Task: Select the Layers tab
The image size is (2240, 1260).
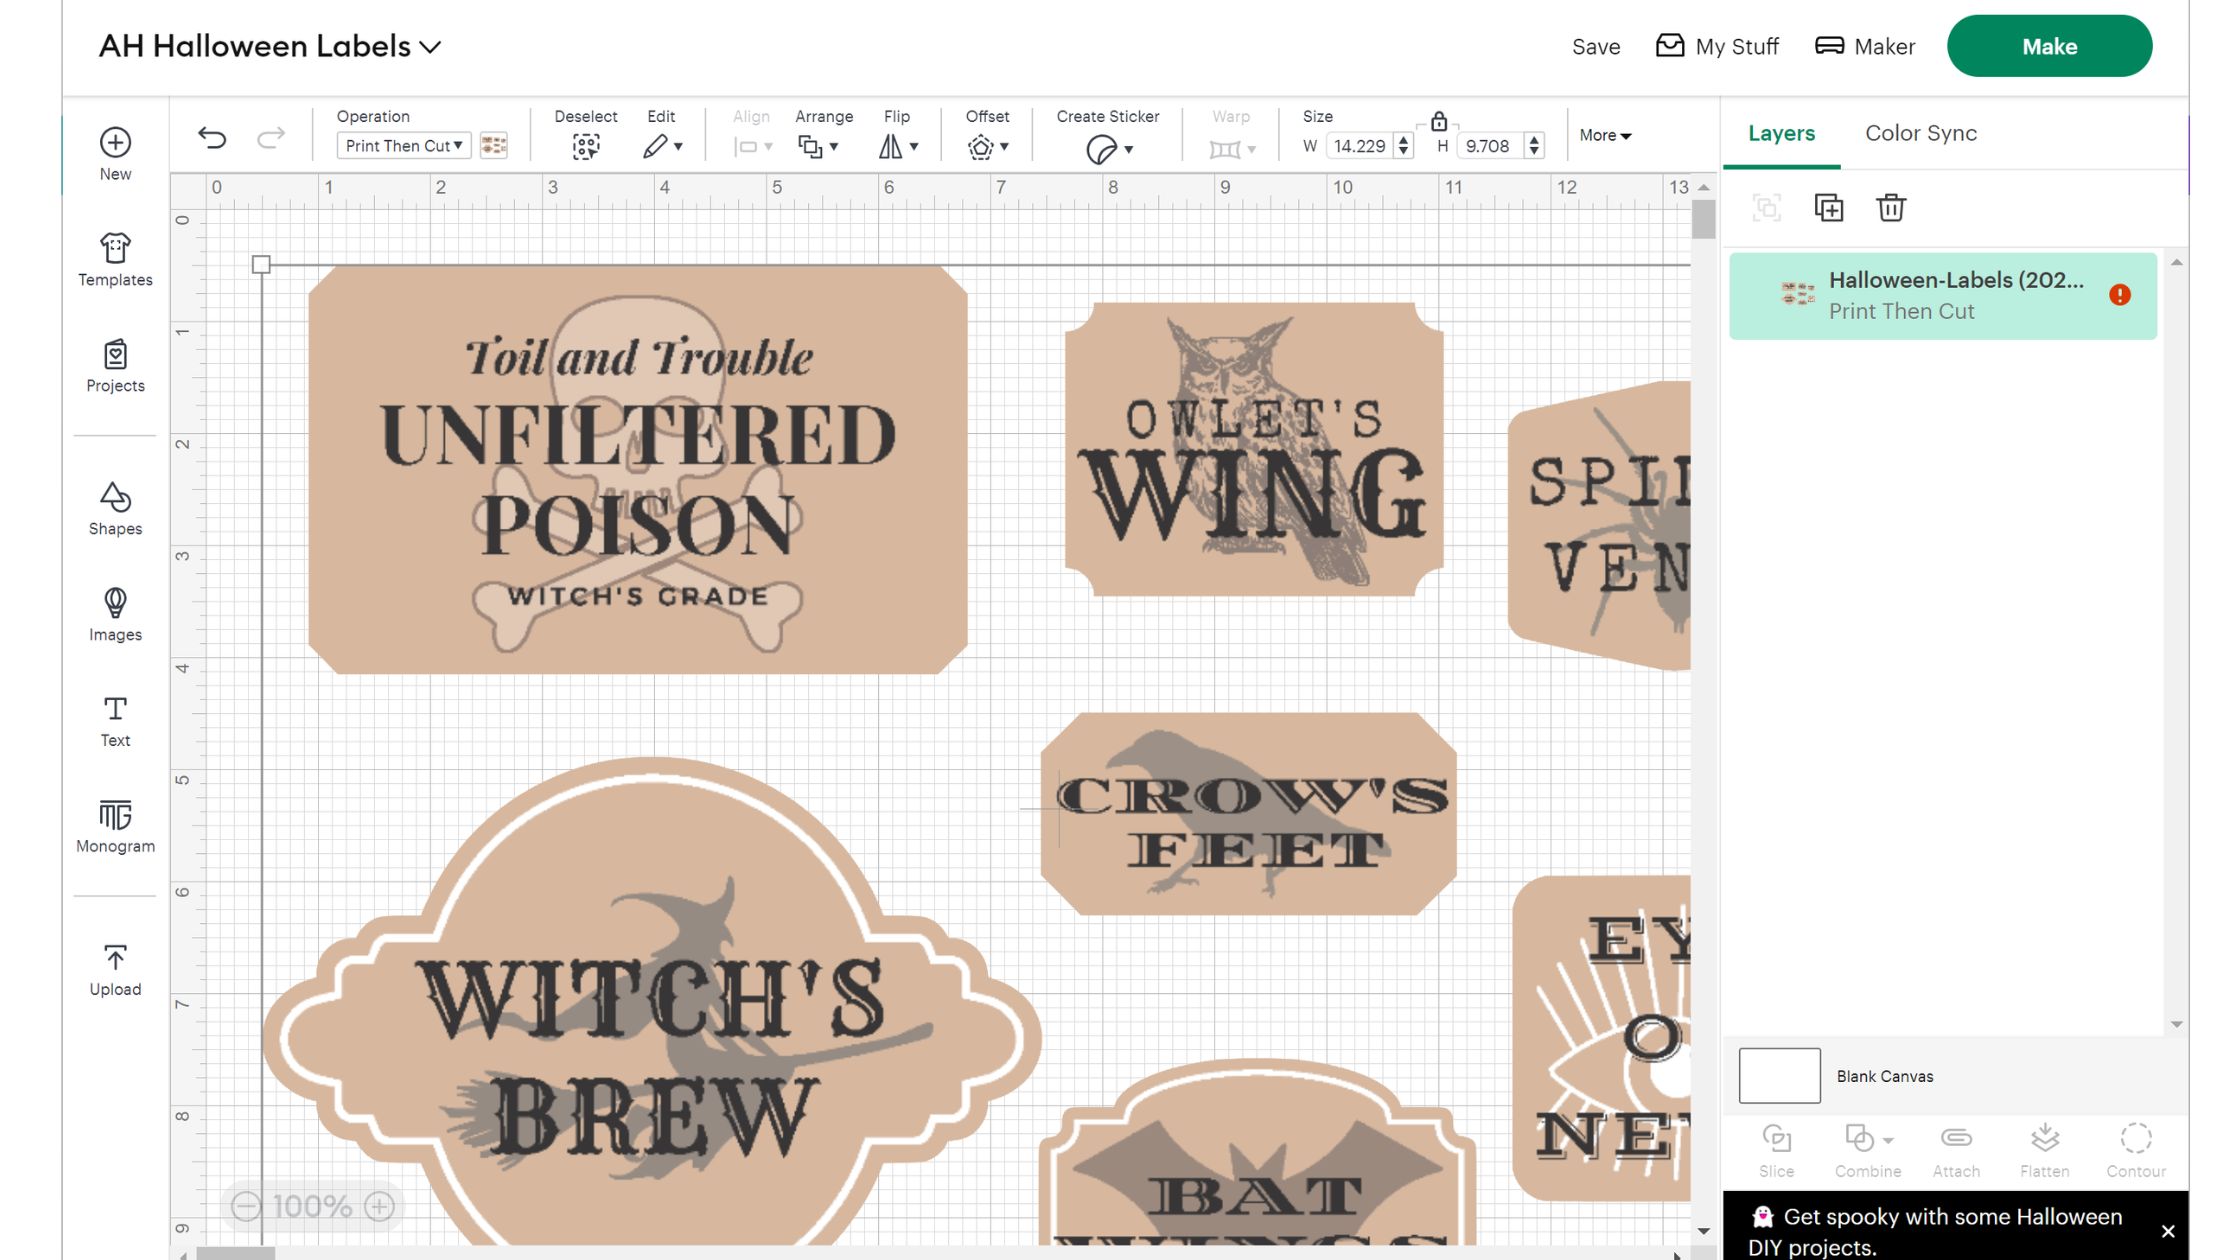Action: point(1781,133)
